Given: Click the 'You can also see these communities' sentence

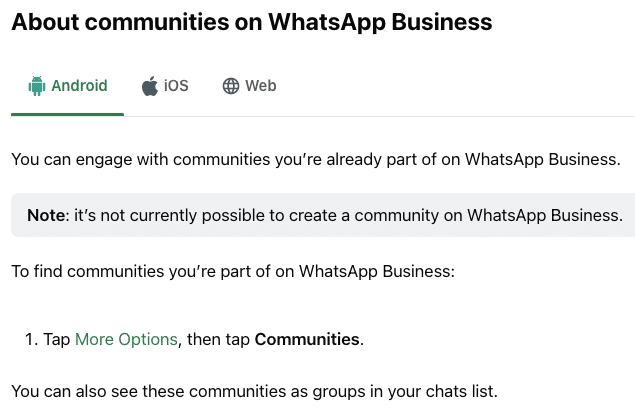Looking at the screenshot, I should (254, 391).
